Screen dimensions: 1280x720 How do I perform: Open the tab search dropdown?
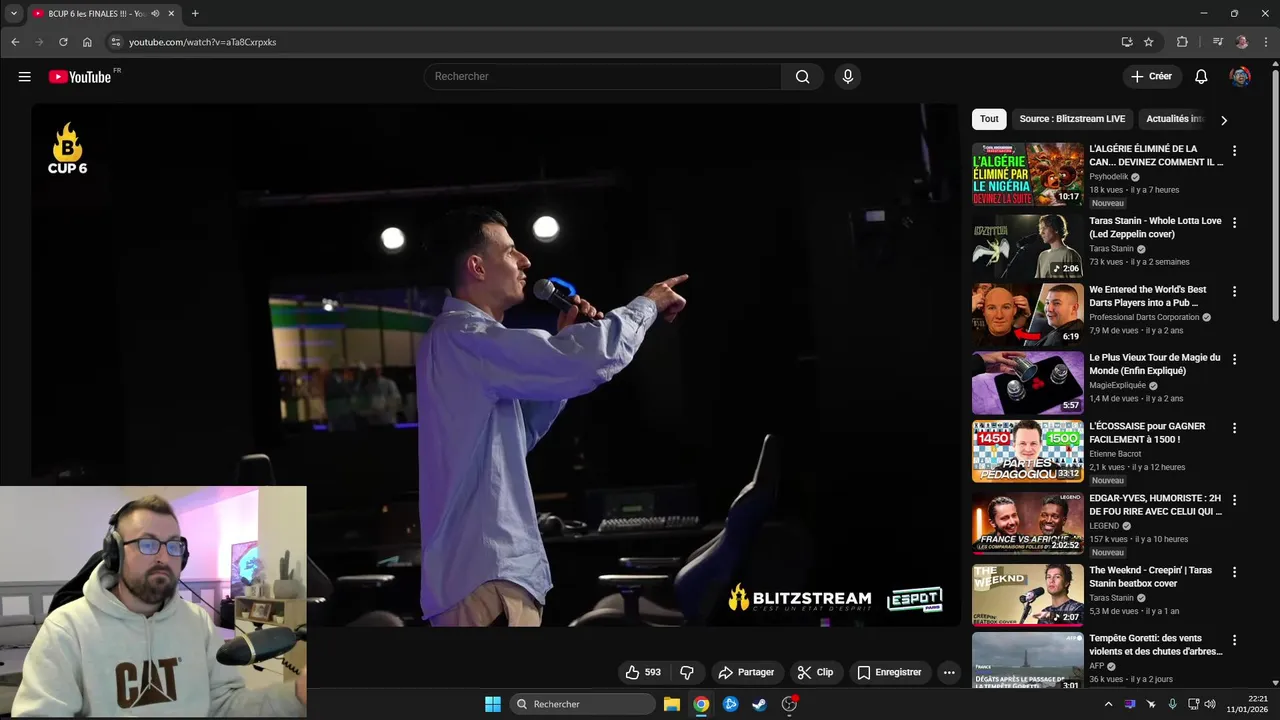14,14
